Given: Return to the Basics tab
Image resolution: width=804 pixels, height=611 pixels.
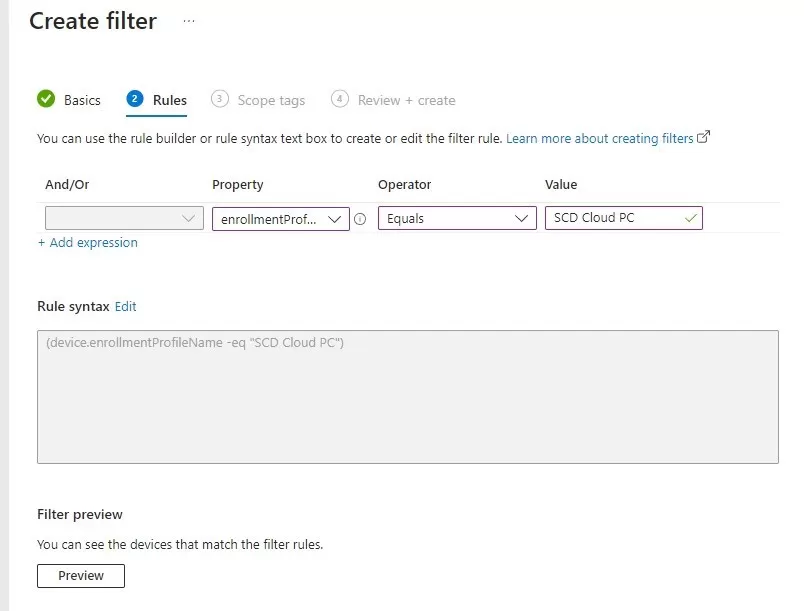Looking at the screenshot, I should point(78,100).
